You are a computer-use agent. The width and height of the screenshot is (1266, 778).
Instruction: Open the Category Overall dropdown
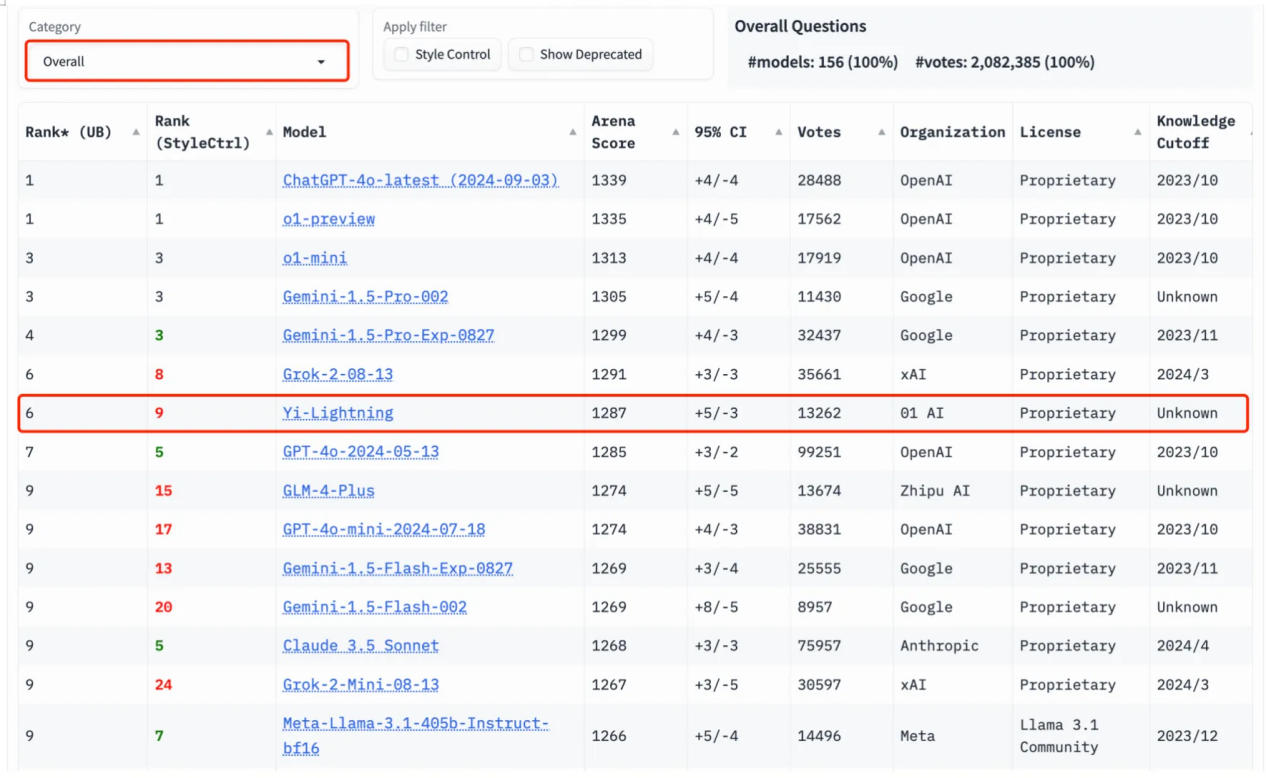187,61
